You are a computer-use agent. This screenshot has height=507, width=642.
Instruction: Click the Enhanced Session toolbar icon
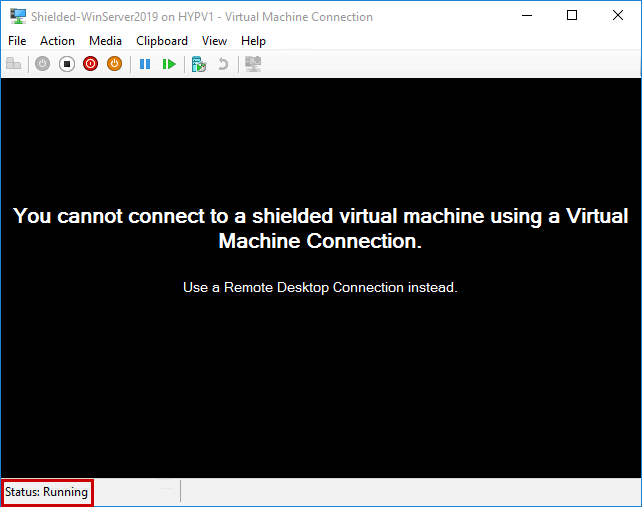coord(253,64)
